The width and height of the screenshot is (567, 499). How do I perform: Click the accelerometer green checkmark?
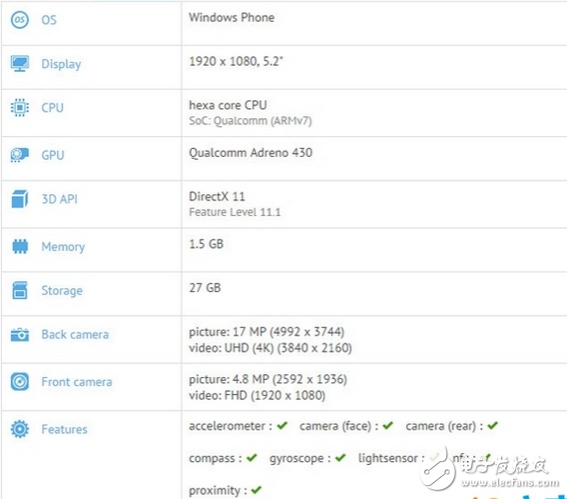282,426
